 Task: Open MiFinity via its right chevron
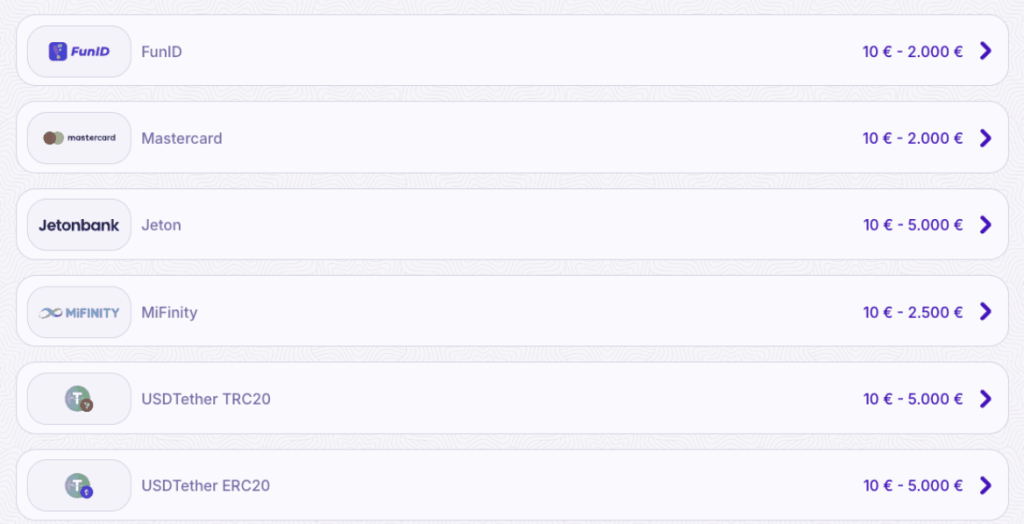pos(985,312)
